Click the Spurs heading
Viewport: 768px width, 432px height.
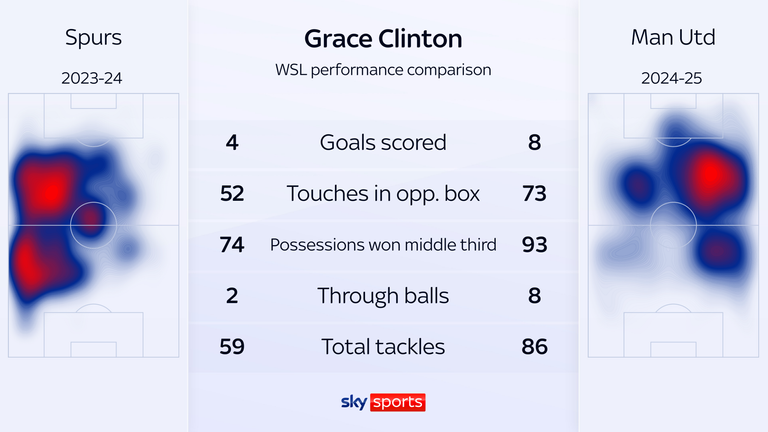click(x=93, y=38)
